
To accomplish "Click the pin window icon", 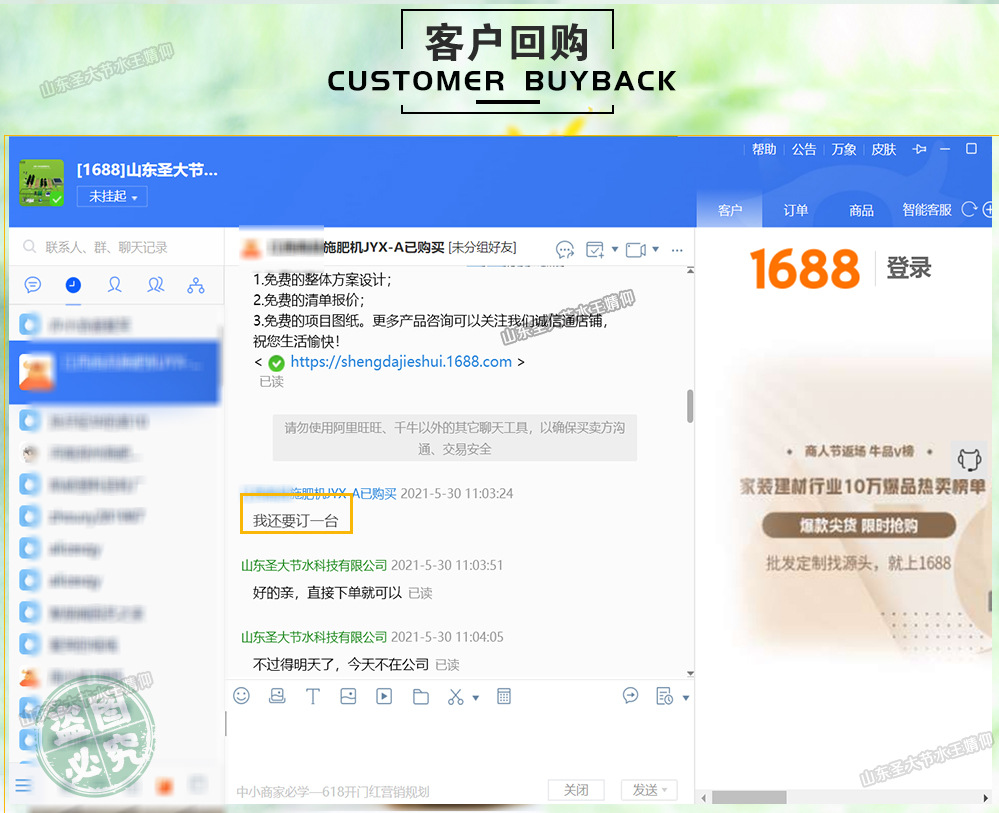I will tap(919, 149).
